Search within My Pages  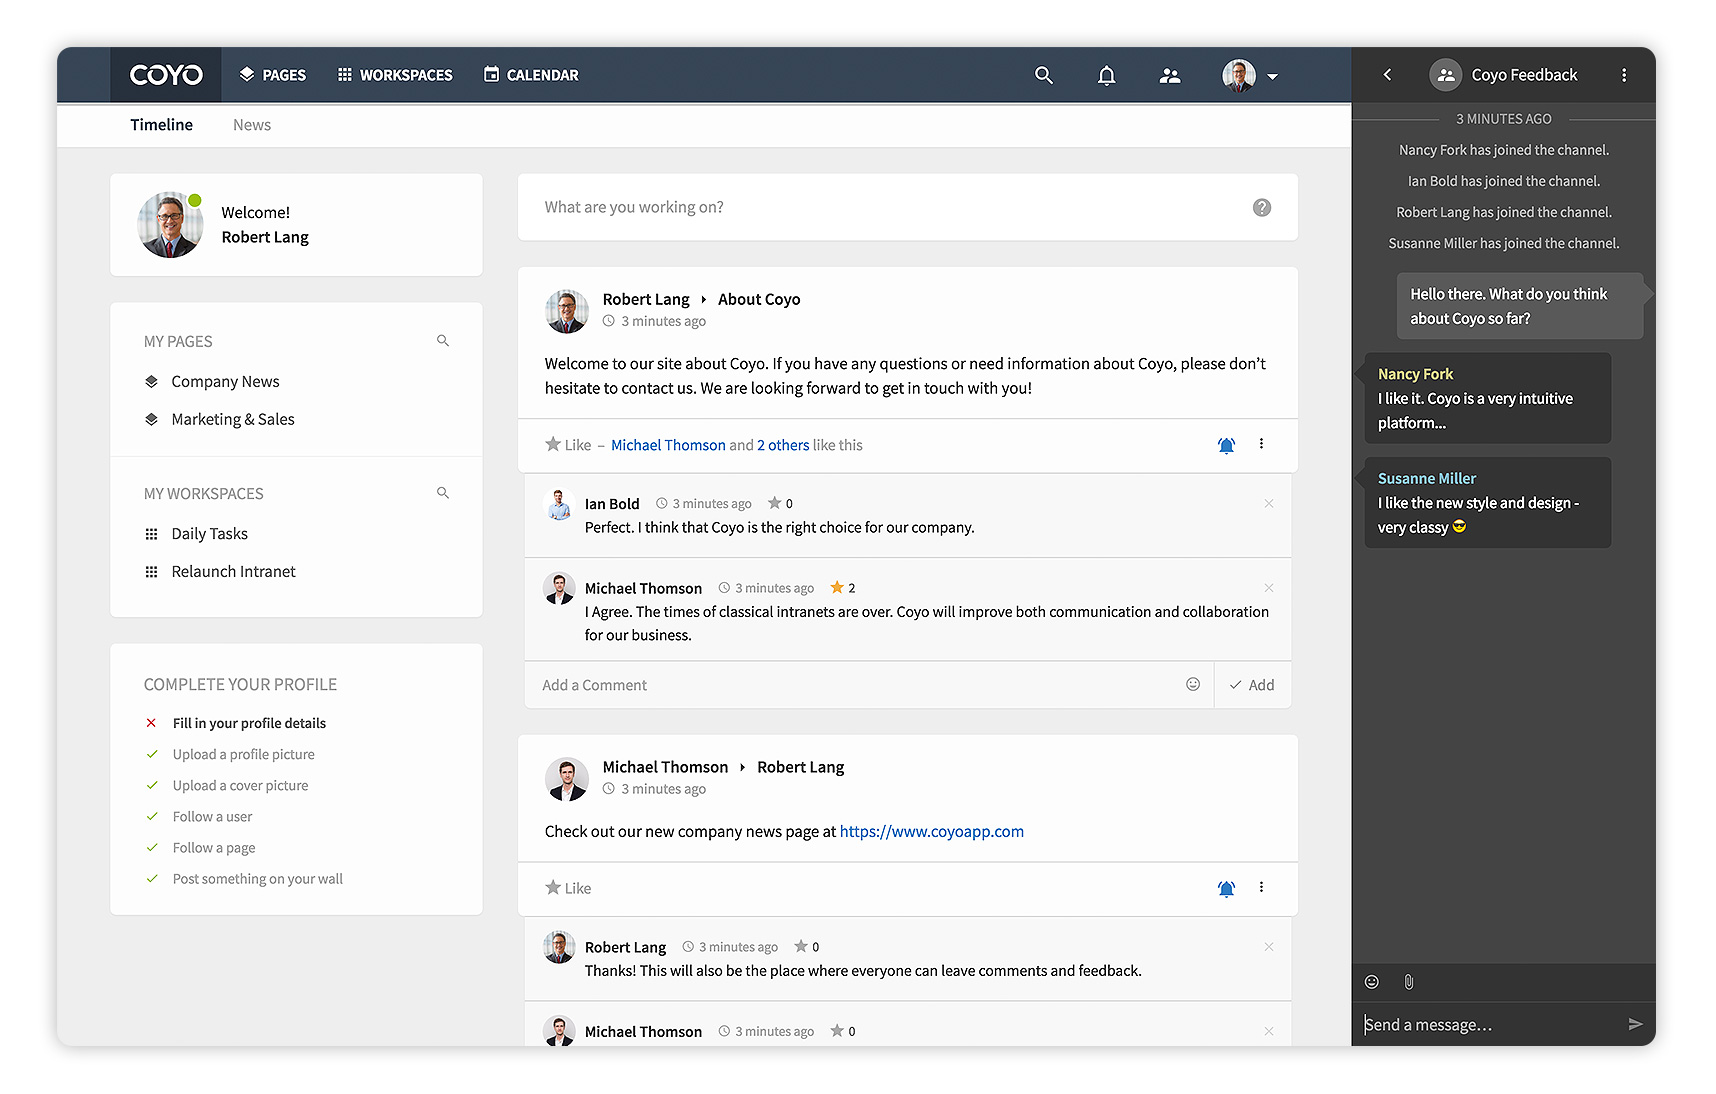coord(443,341)
